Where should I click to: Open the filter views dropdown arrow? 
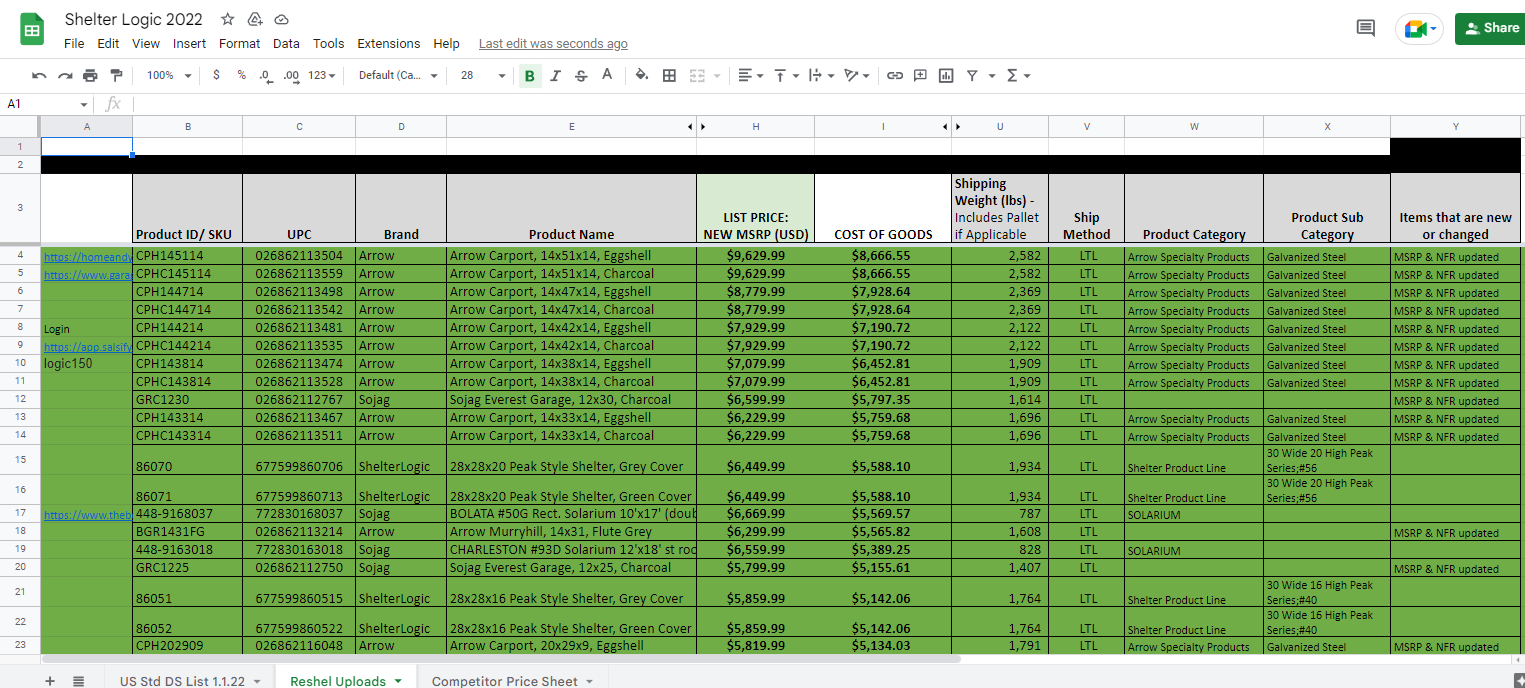point(992,76)
